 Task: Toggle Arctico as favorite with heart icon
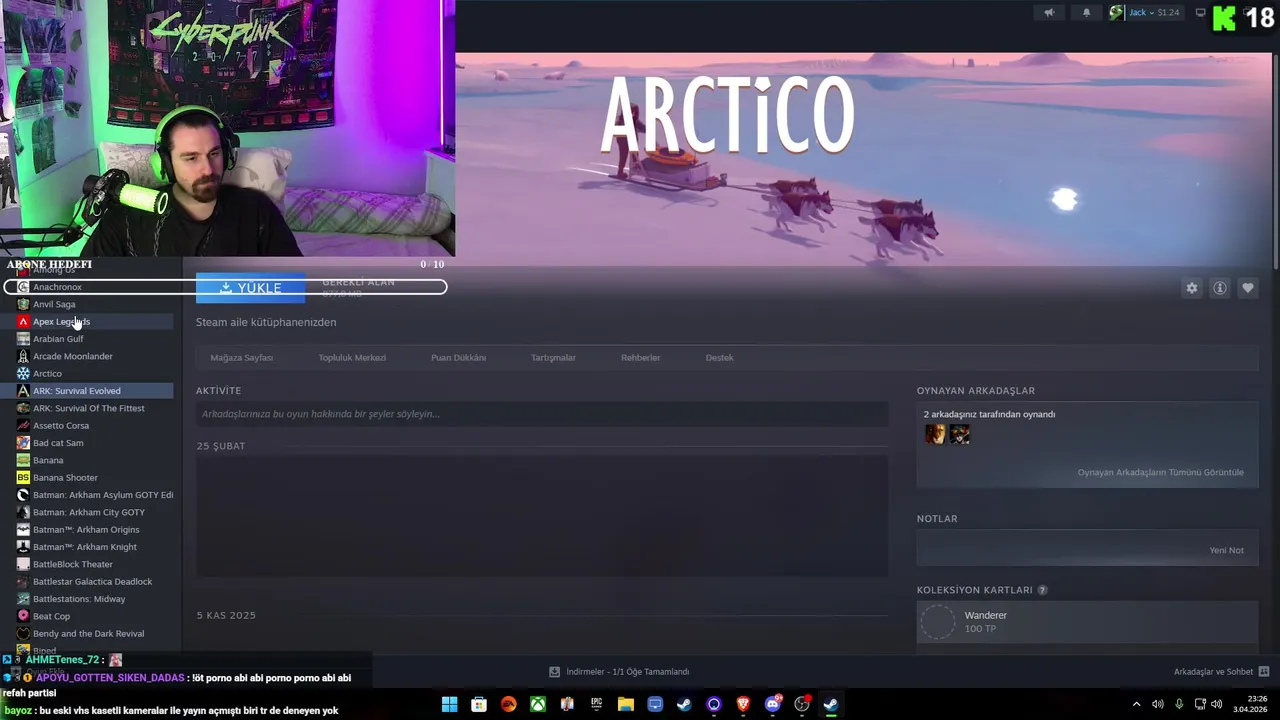(x=1248, y=288)
